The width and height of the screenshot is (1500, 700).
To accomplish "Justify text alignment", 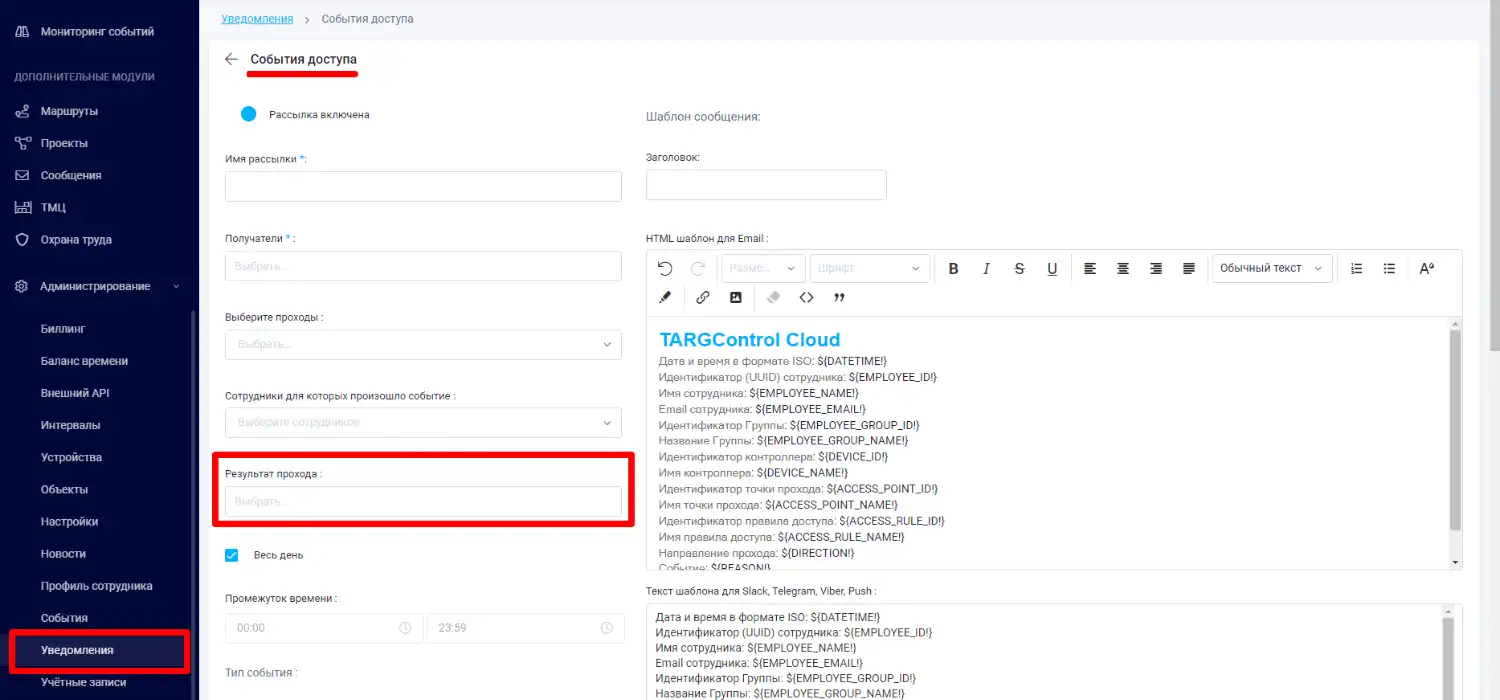I will coord(1189,268).
